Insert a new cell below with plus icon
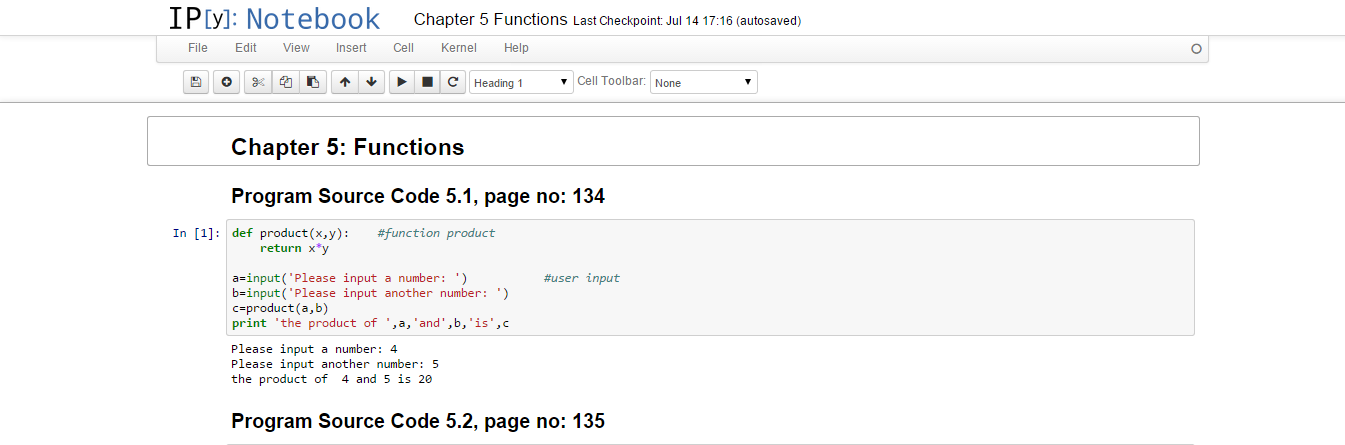This screenshot has height=445, width=1345. 226,82
